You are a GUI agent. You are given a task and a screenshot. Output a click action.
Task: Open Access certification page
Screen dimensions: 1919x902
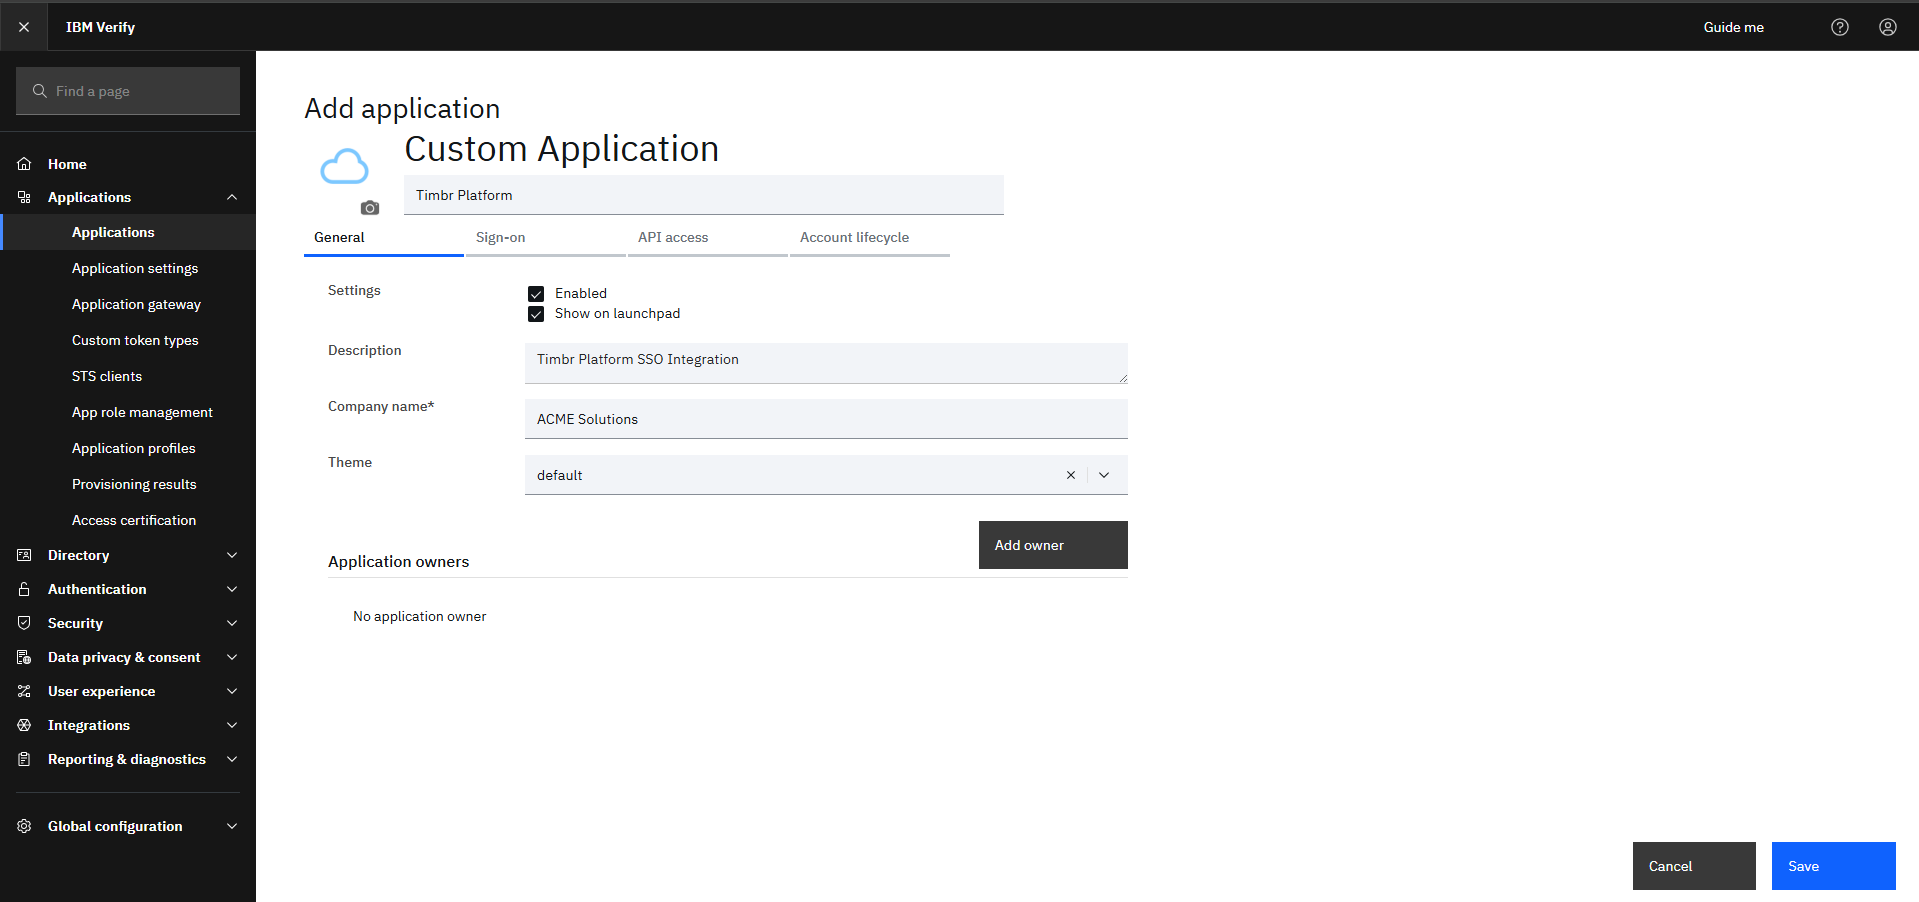pyautogui.click(x=128, y=520)
